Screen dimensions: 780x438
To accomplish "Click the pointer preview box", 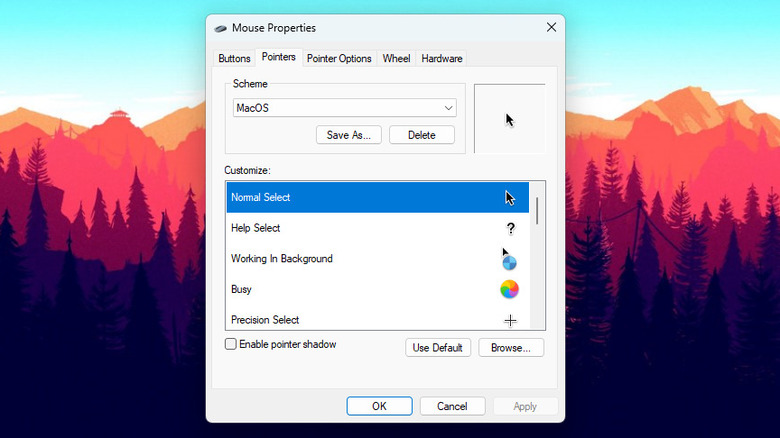I will (x=509, y=118).
